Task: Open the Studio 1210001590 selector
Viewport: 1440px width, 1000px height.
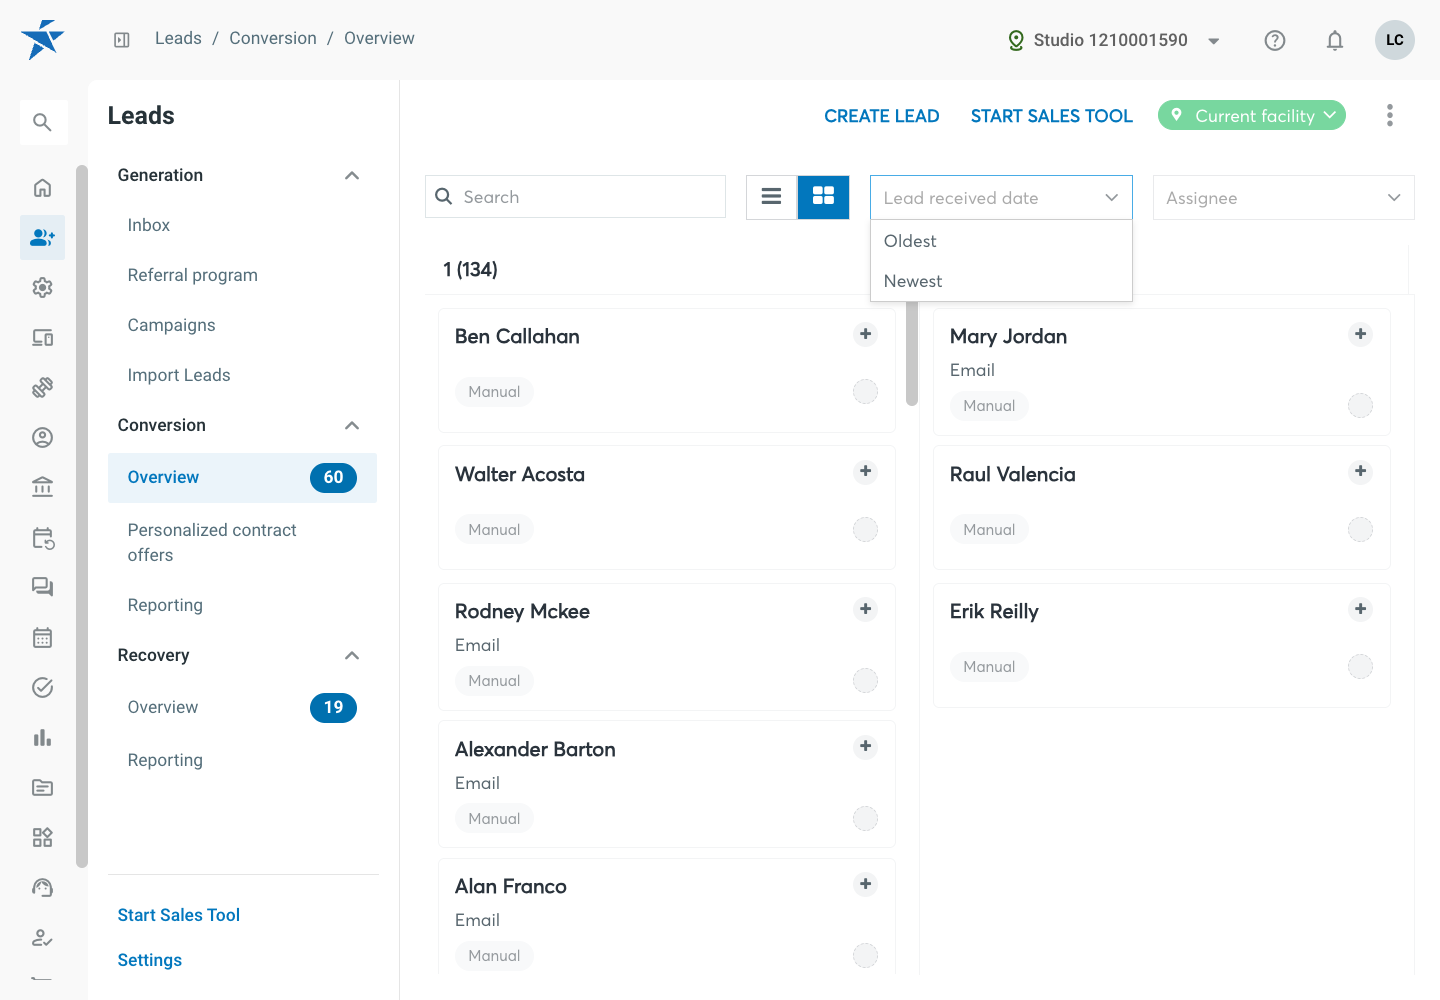Action: [1114, 40]
